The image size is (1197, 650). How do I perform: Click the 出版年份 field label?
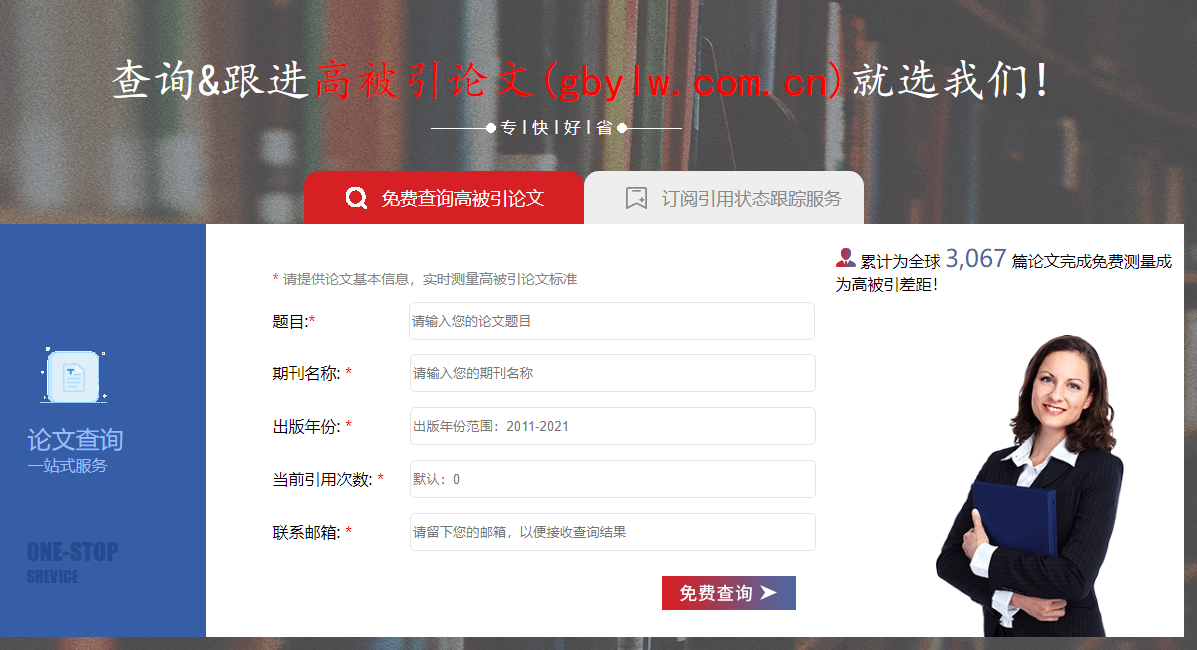pyautogui.click(x=312, y=426)
